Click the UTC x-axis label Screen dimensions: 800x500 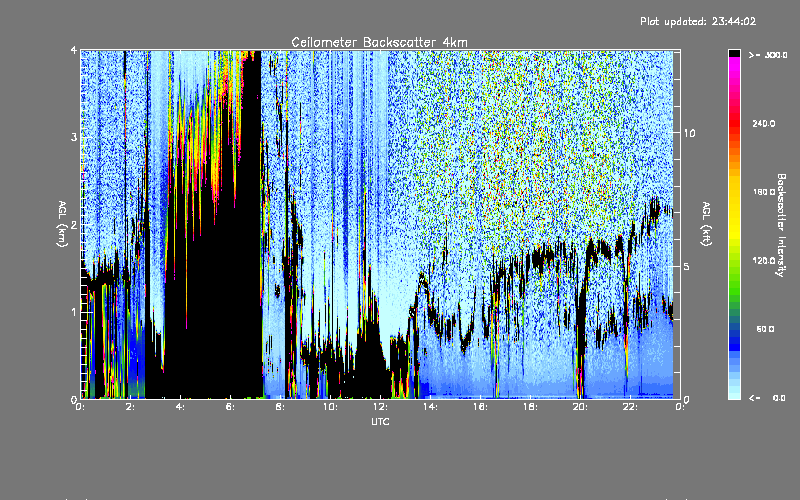click(380, 421)
